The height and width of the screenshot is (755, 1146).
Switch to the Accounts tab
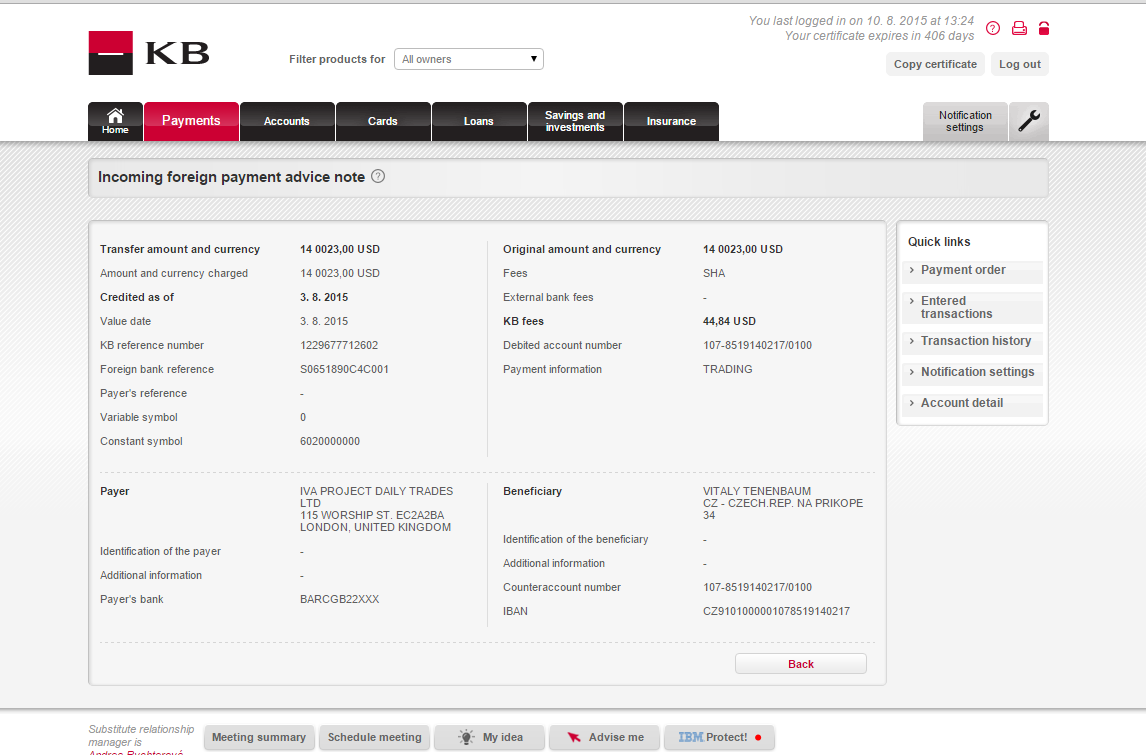(287, 121)
